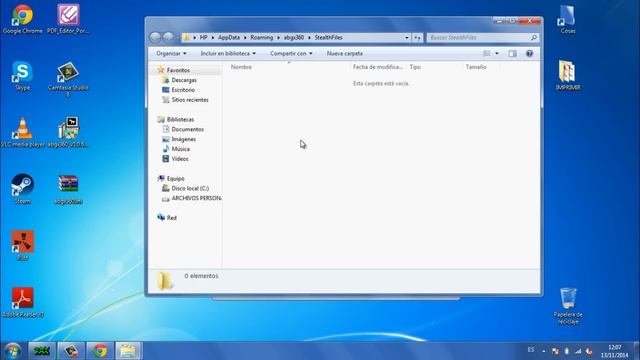Open the PDF_Editor_Por desktop icon

[68, 19]
